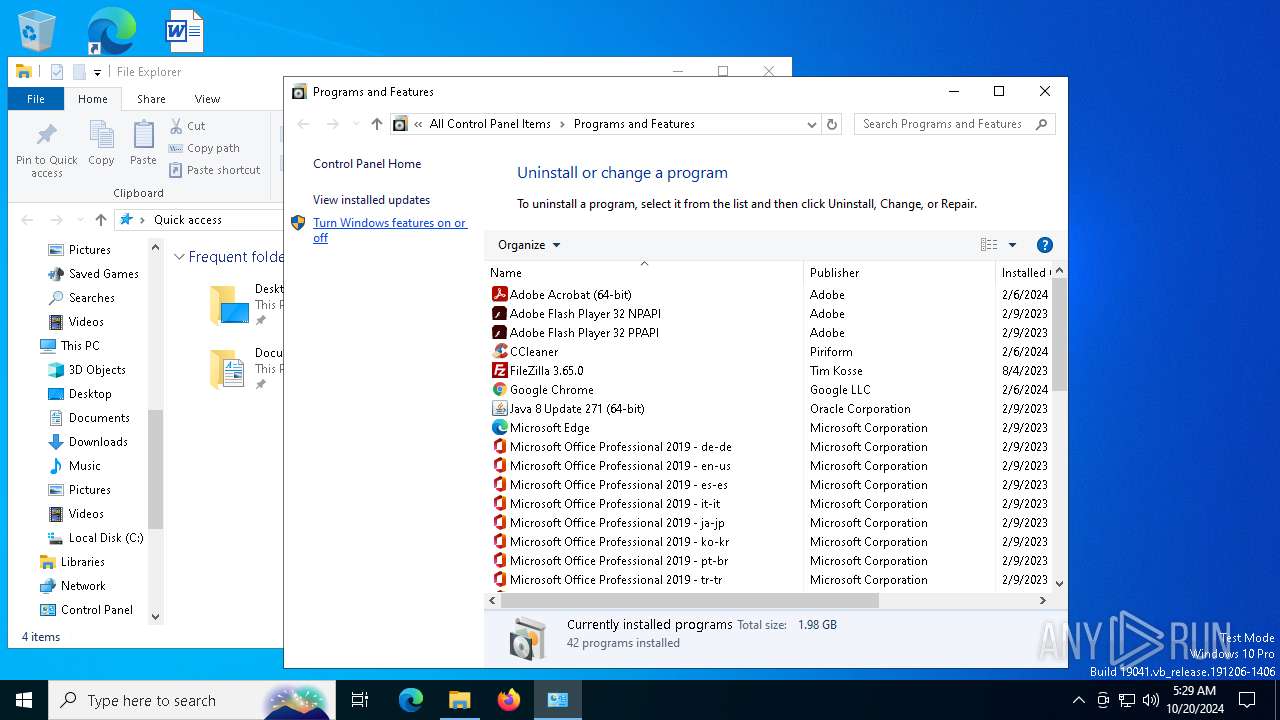This screenshot has width=1280, height=720.
Task: Open Word document desktop icon
Action: pos(185,31)
